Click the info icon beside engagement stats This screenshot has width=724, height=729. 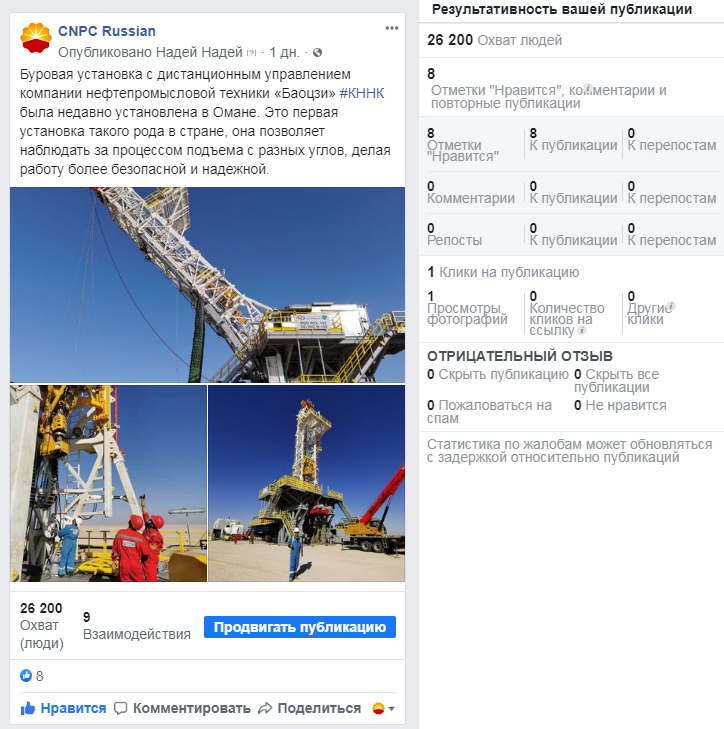588,87
